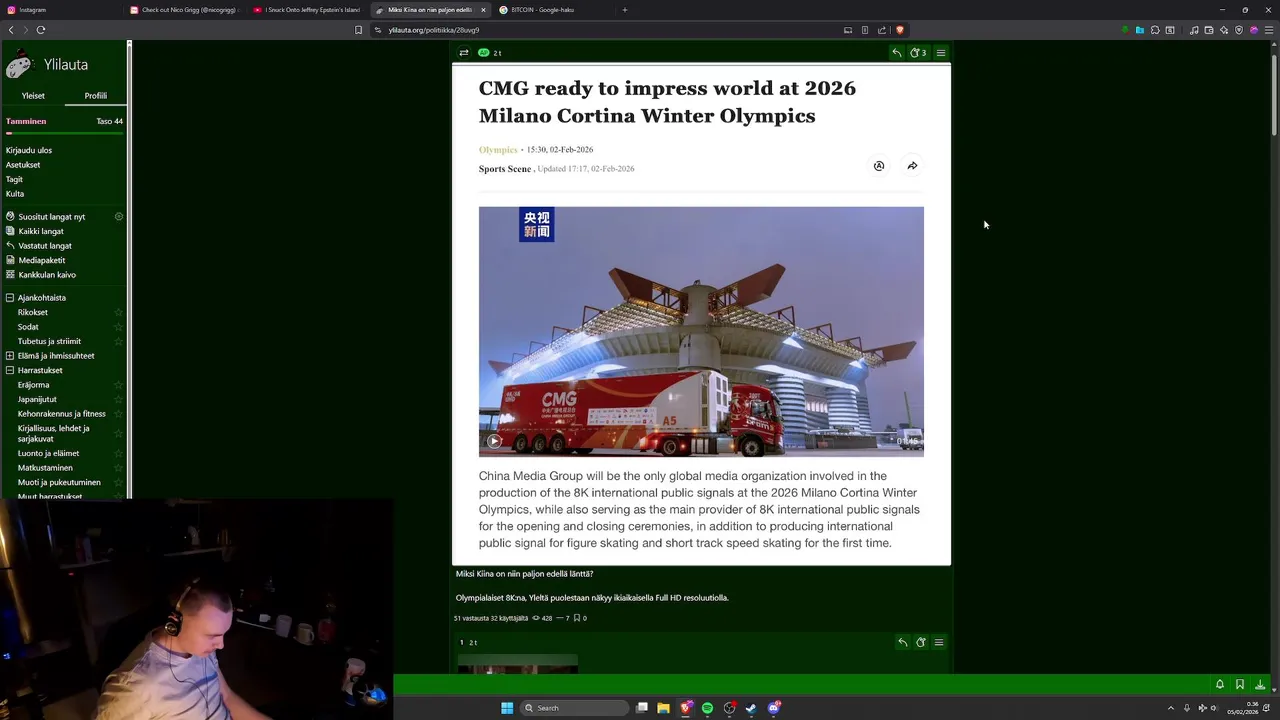
Task: Favorite the Muoti ja pukeutuminen star
Action: tap(119, 483)
